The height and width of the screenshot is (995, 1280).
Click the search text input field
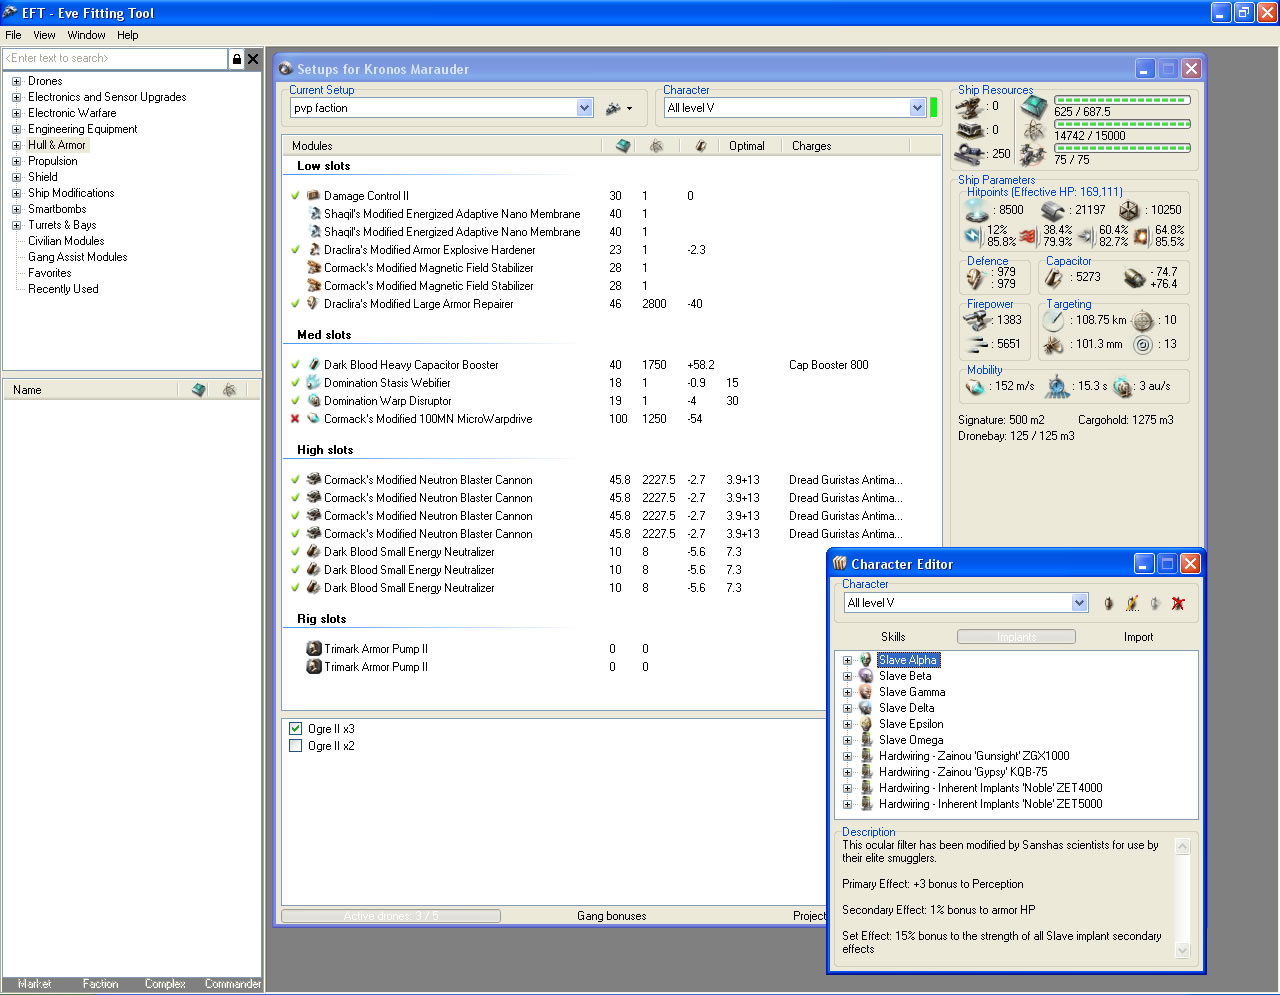coord(115,59)
